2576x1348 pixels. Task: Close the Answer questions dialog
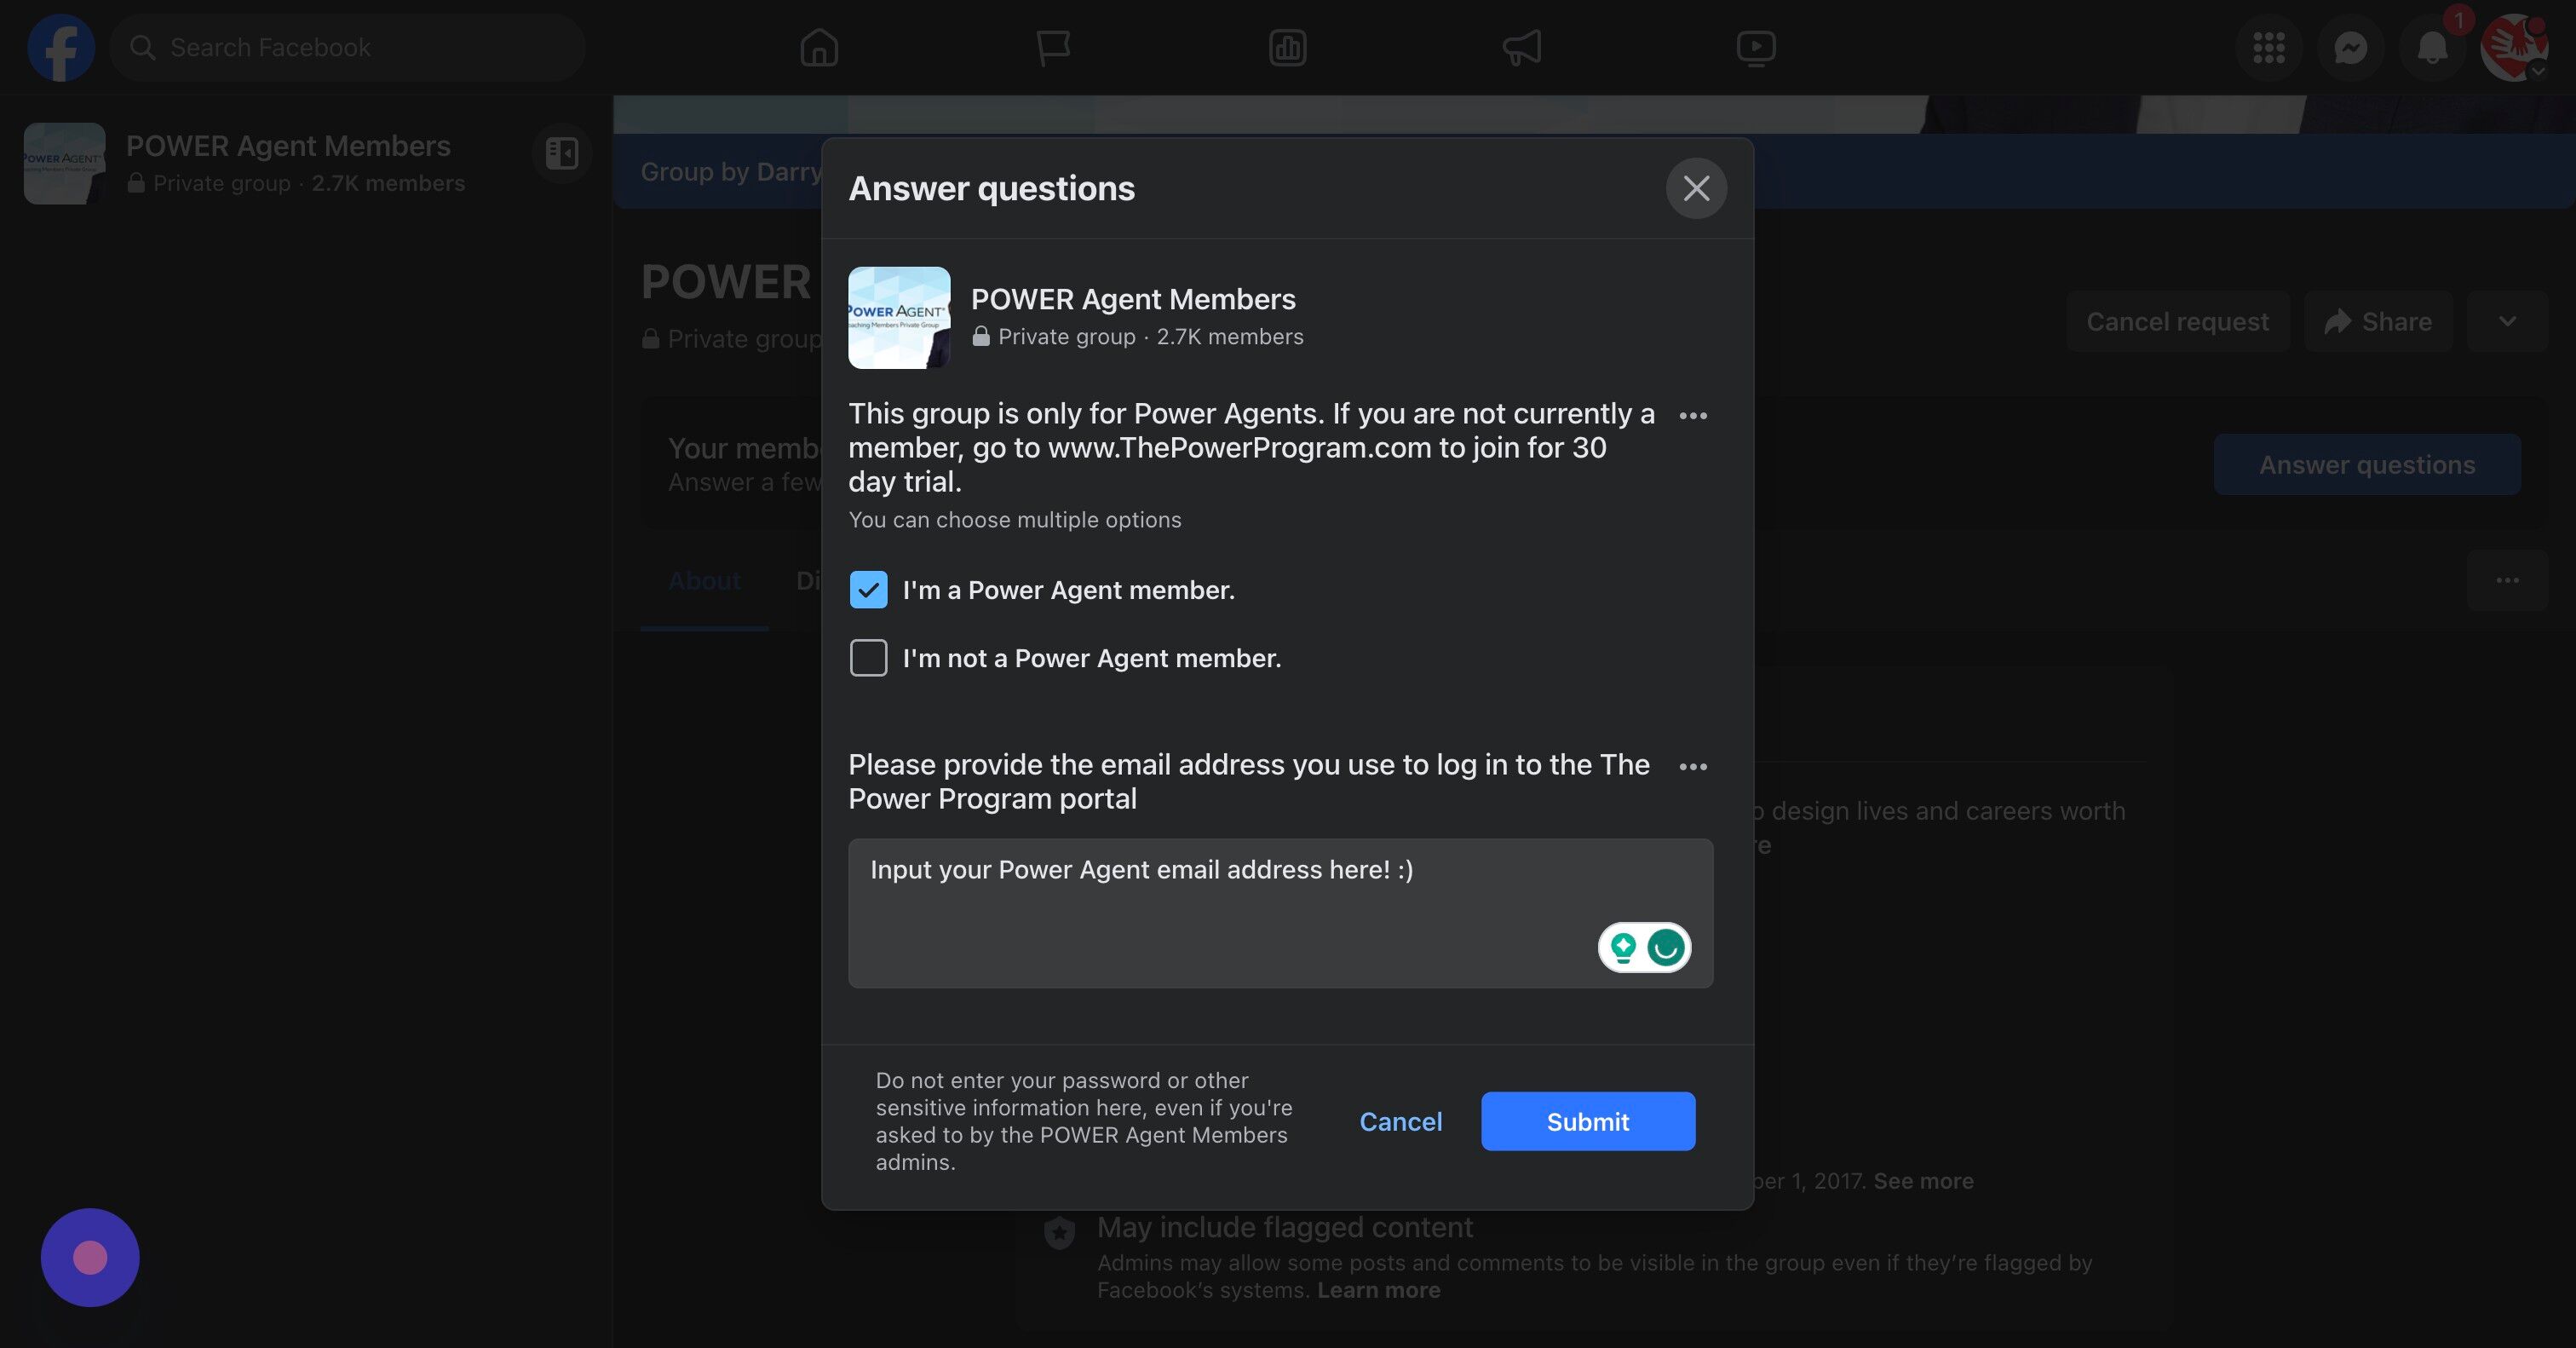[x=1696, y=188]
